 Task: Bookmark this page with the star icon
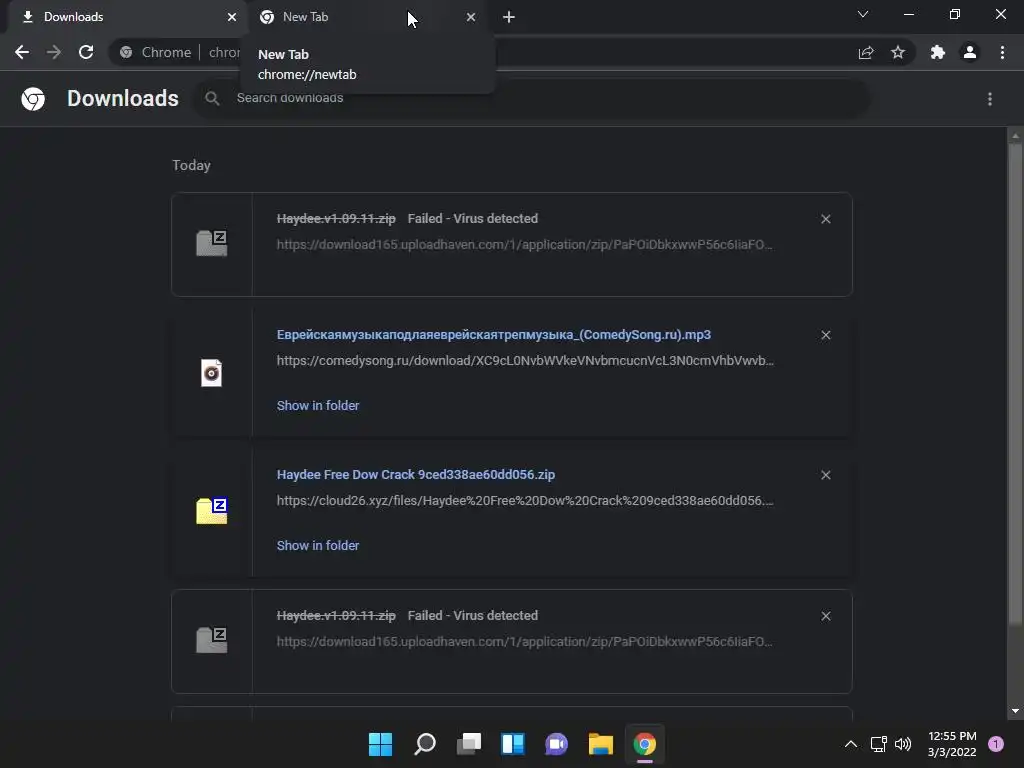coord(898,52)
